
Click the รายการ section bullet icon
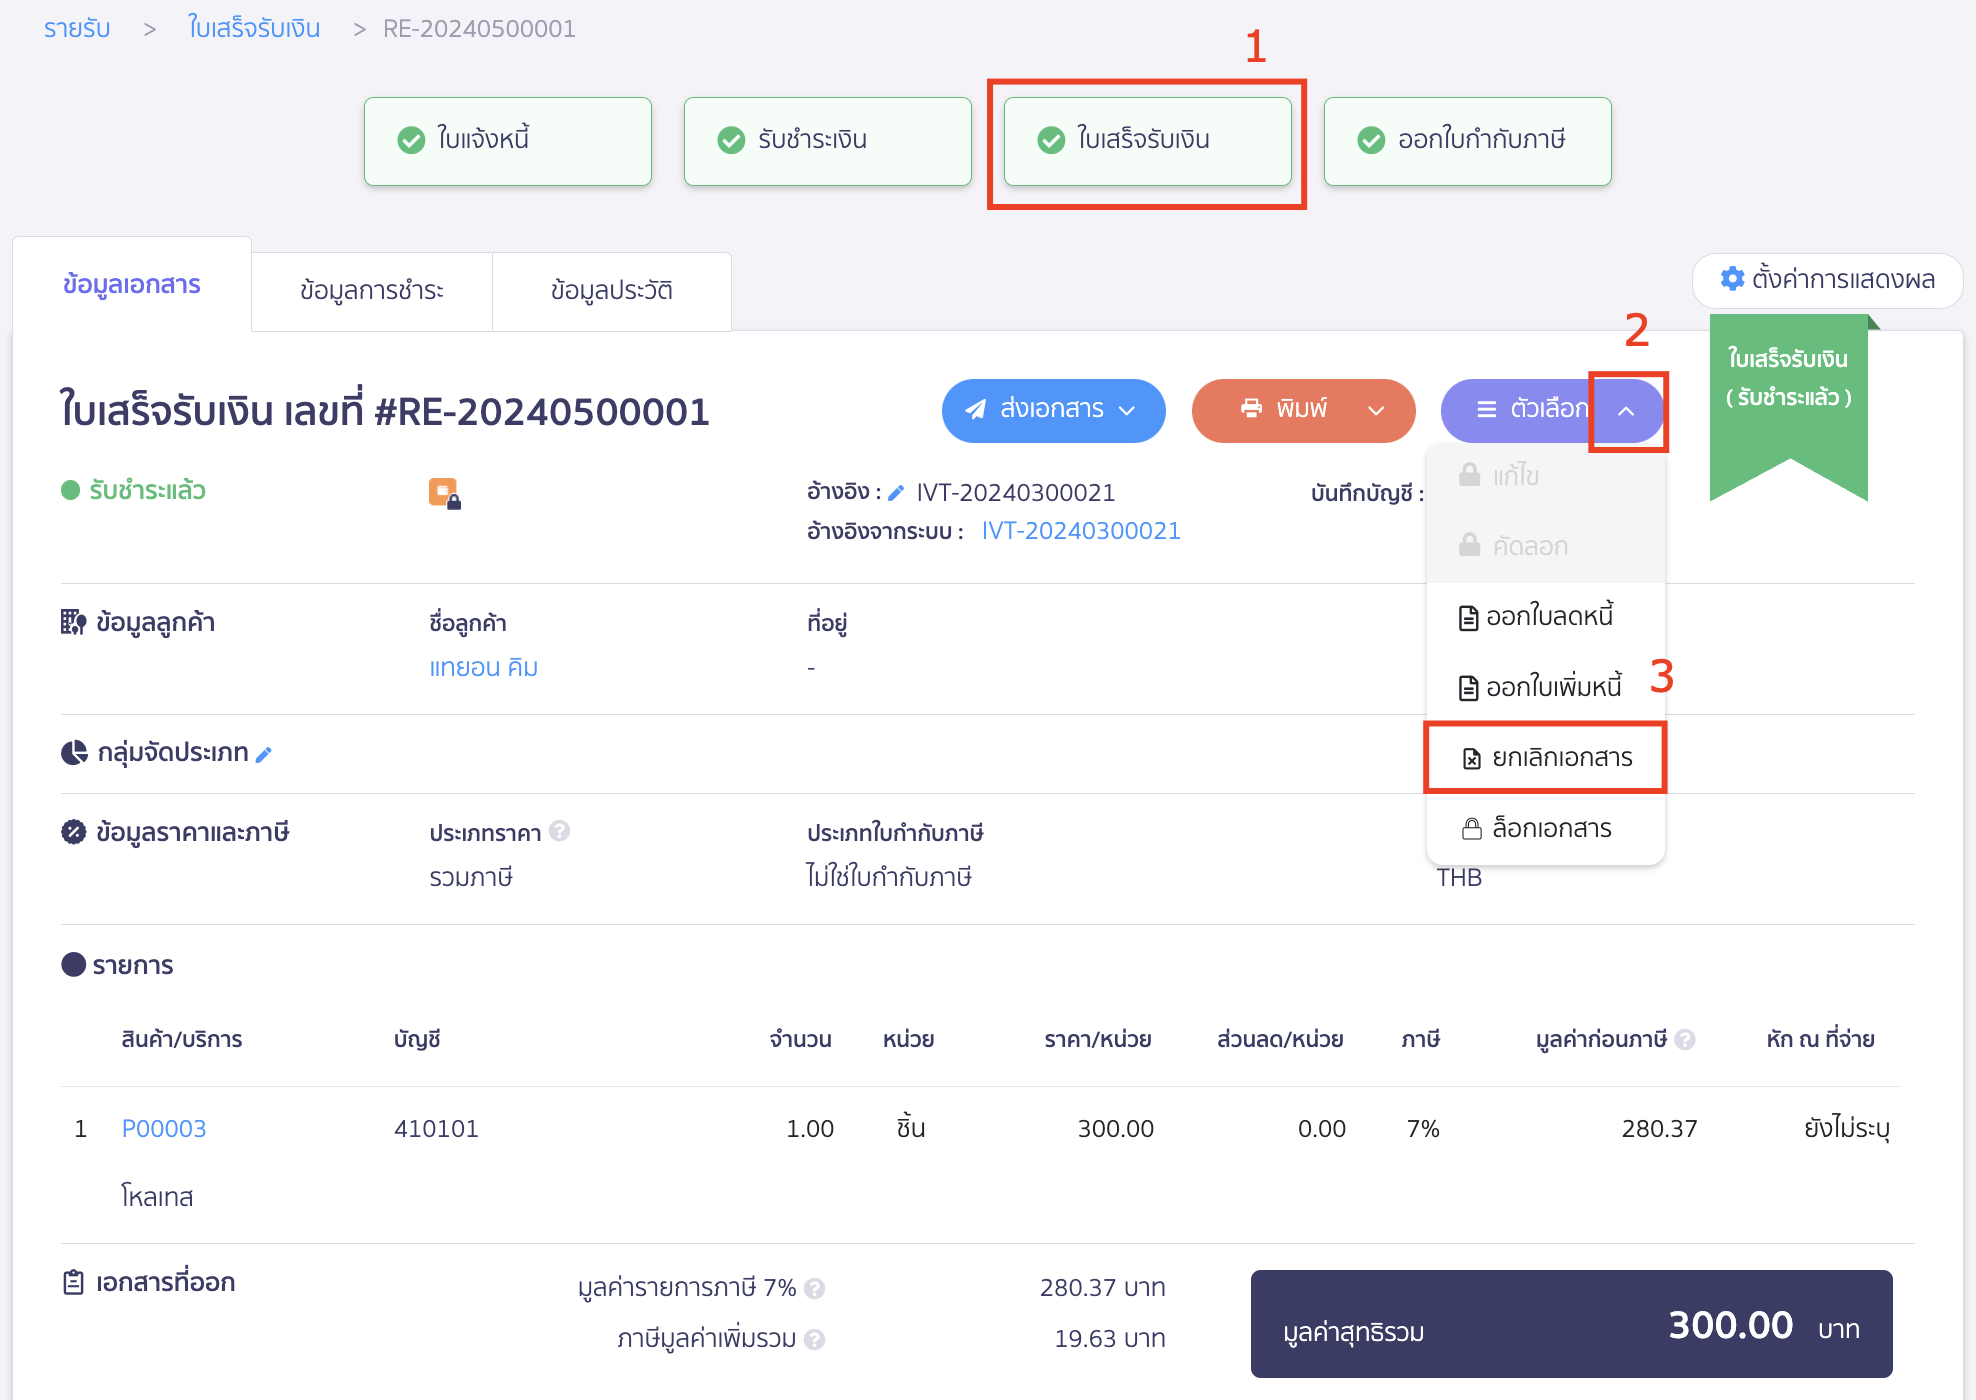point(73,964)
